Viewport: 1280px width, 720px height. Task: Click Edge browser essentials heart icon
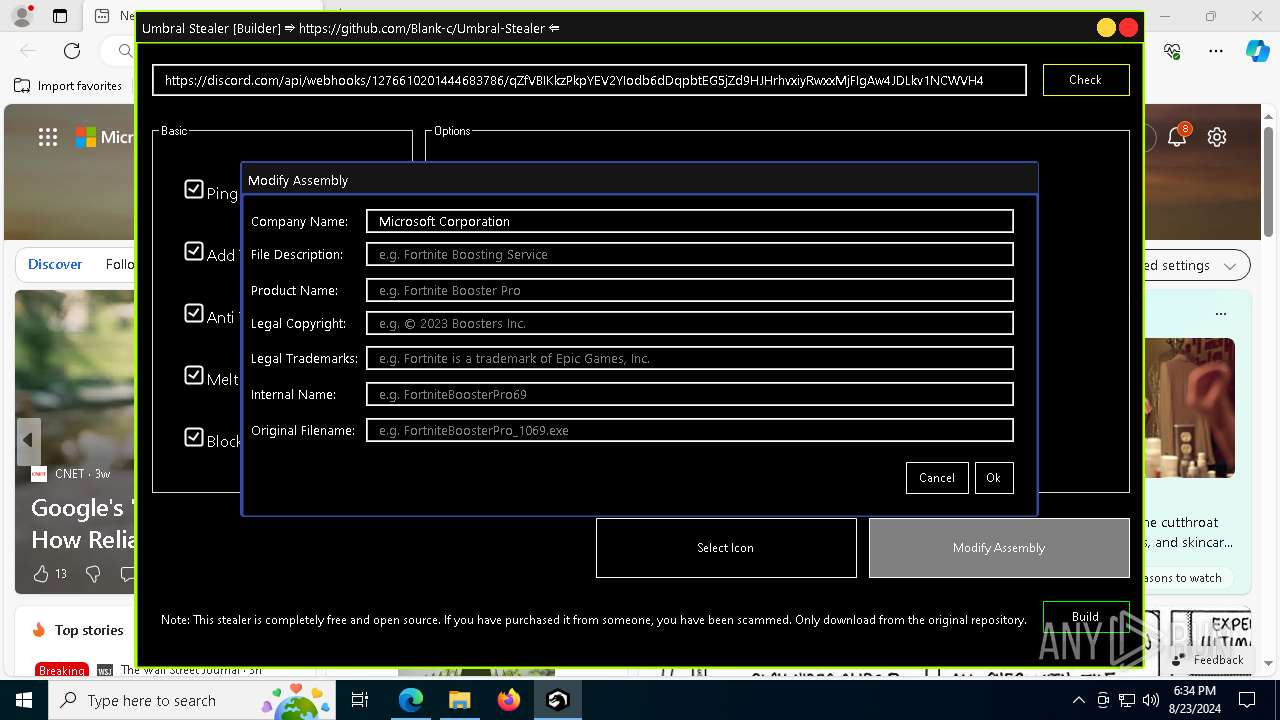tap(1173, 51)
